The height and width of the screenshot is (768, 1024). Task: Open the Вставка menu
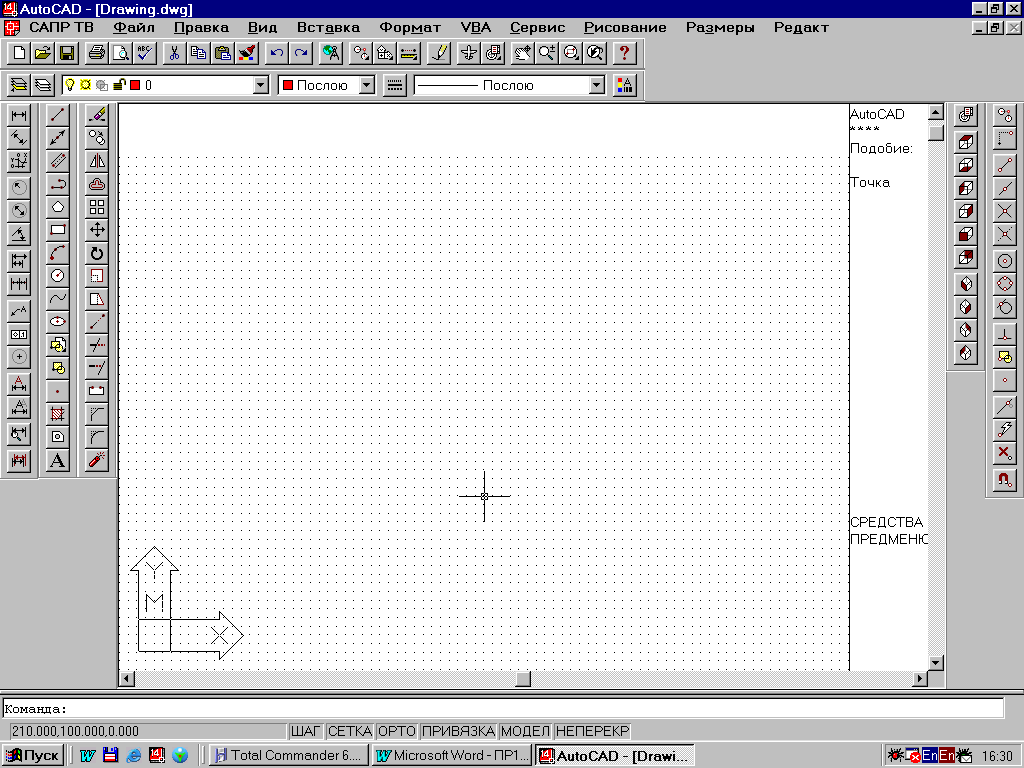(328, 27)
